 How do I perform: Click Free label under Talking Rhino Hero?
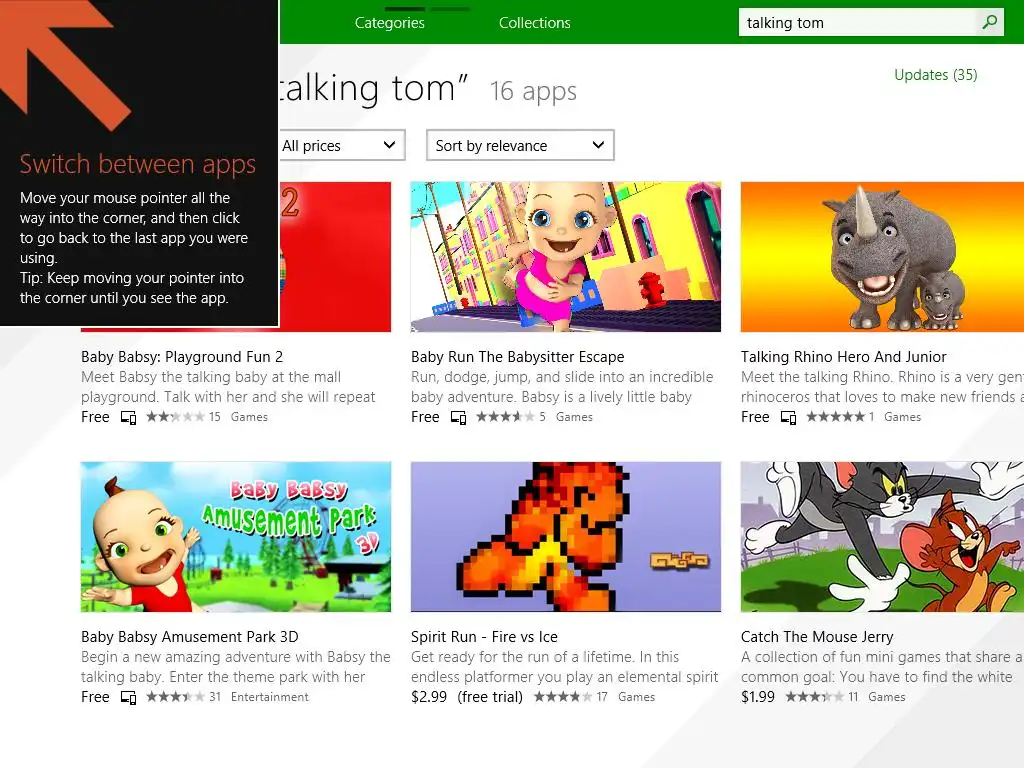[x=755, y=417]
